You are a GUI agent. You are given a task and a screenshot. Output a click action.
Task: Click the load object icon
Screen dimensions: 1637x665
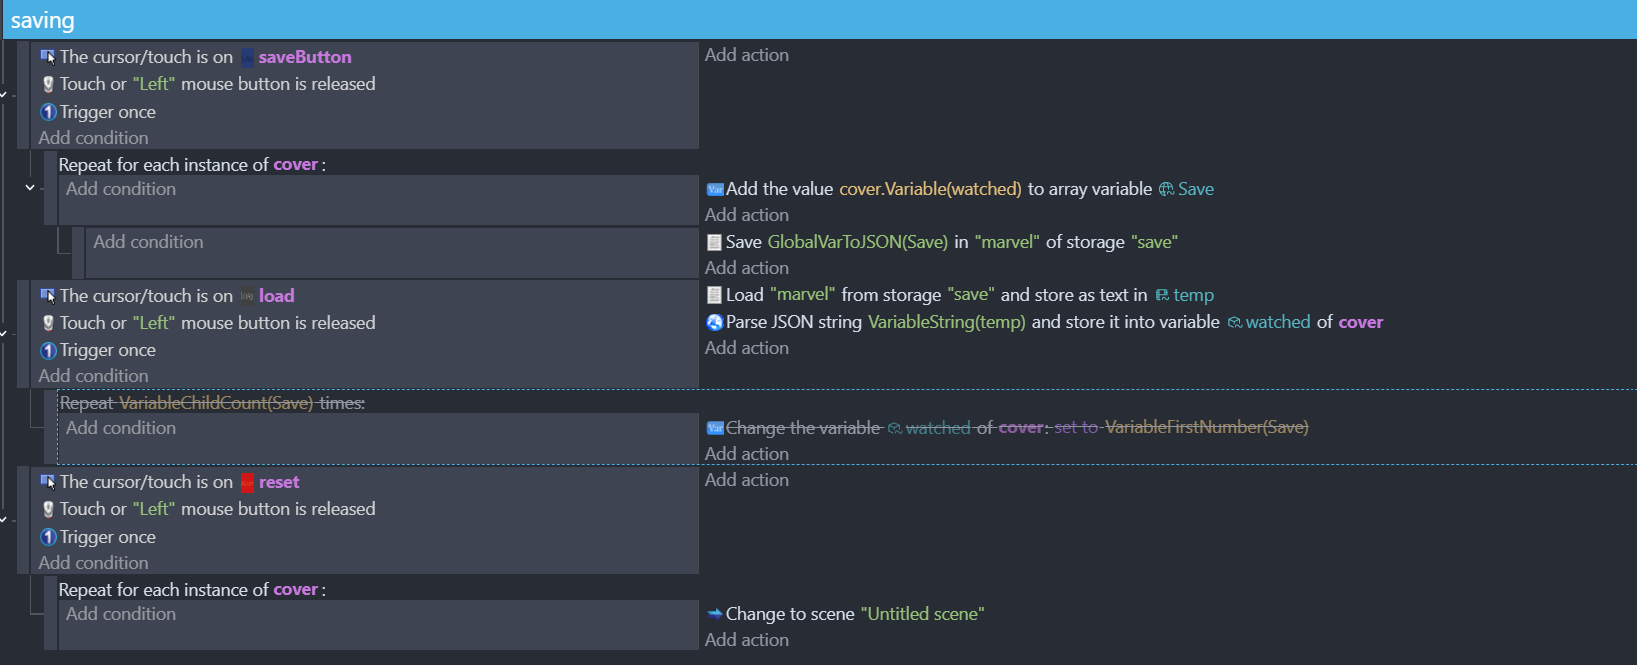click(247, 296)
